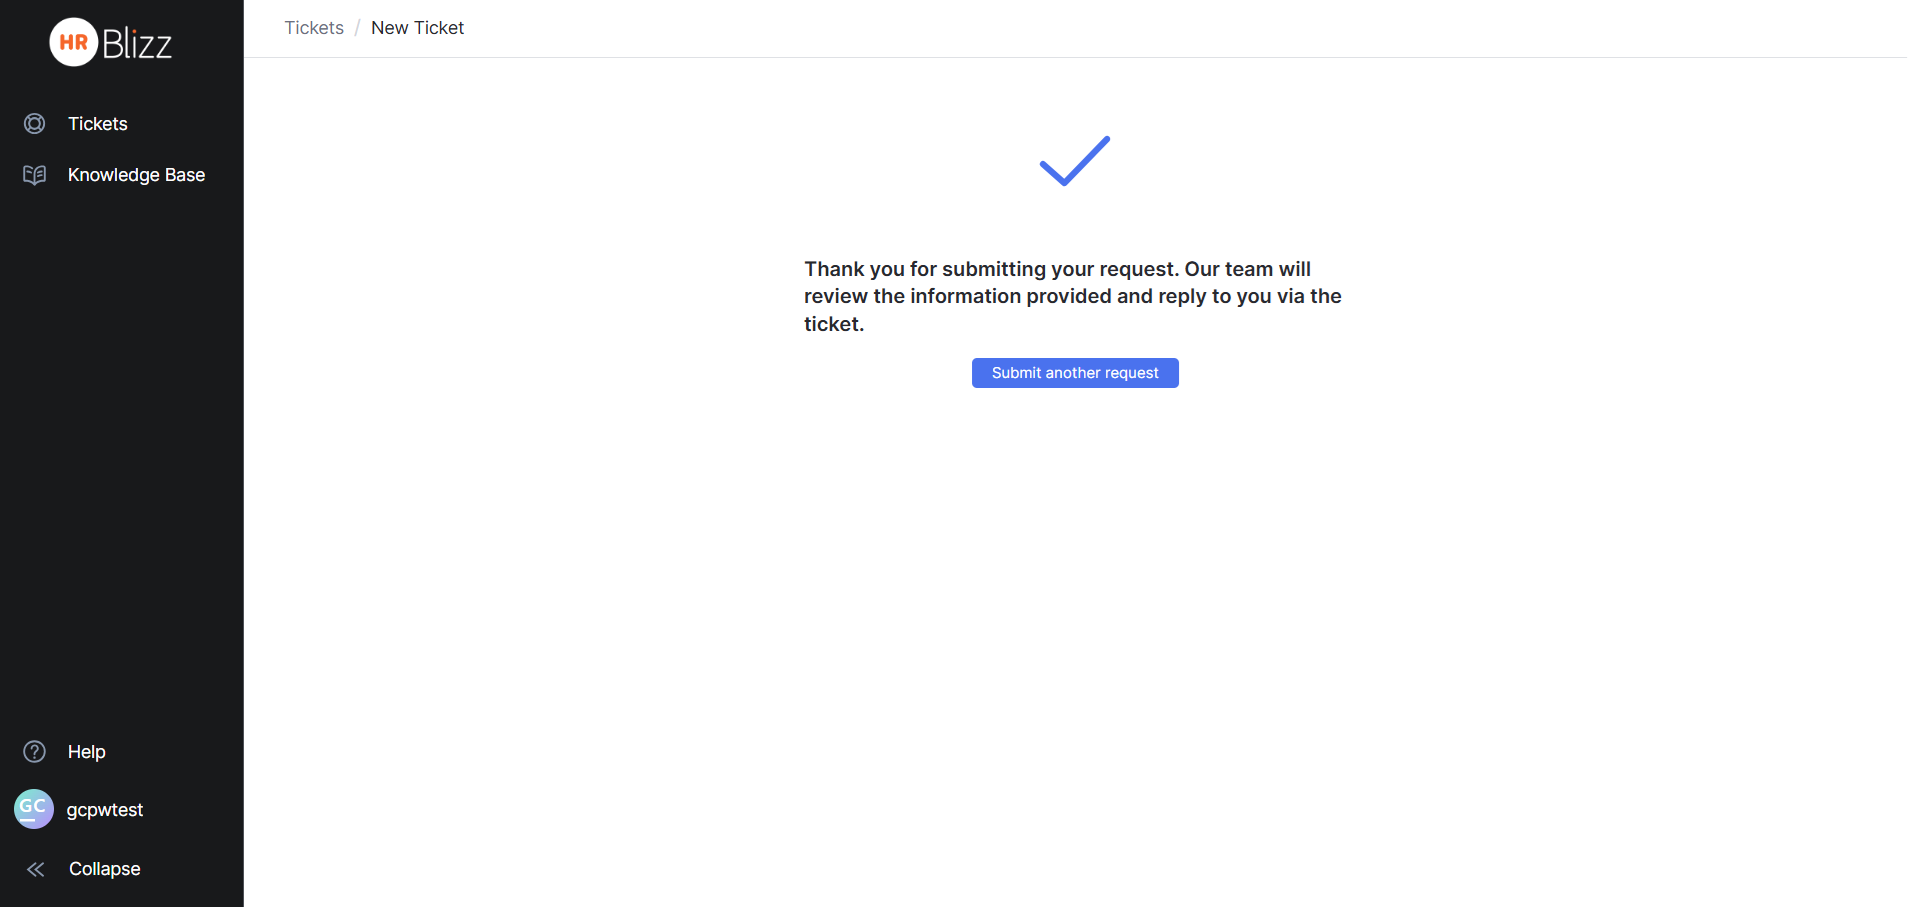Select the ticket life-ring icon next to Tickets
Image resolution: width=1912 pixels, height=907 pixels.
34,123
